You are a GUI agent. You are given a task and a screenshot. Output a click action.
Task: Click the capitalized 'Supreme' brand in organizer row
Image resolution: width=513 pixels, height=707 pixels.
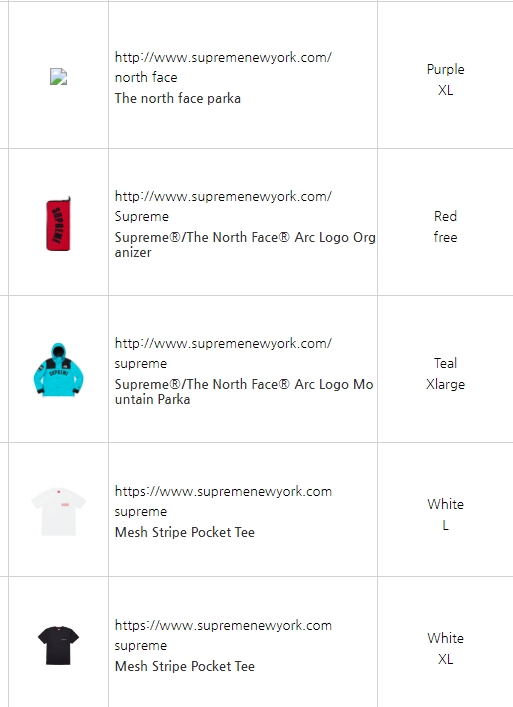pyautogui.click(x=142, y=216)
